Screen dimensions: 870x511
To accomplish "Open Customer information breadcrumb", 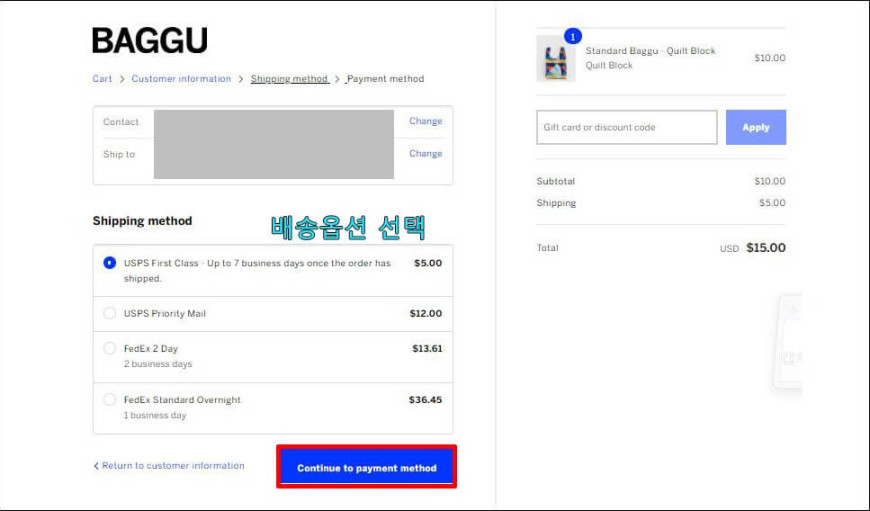I will pyautogui.click(x=181, y=79).
